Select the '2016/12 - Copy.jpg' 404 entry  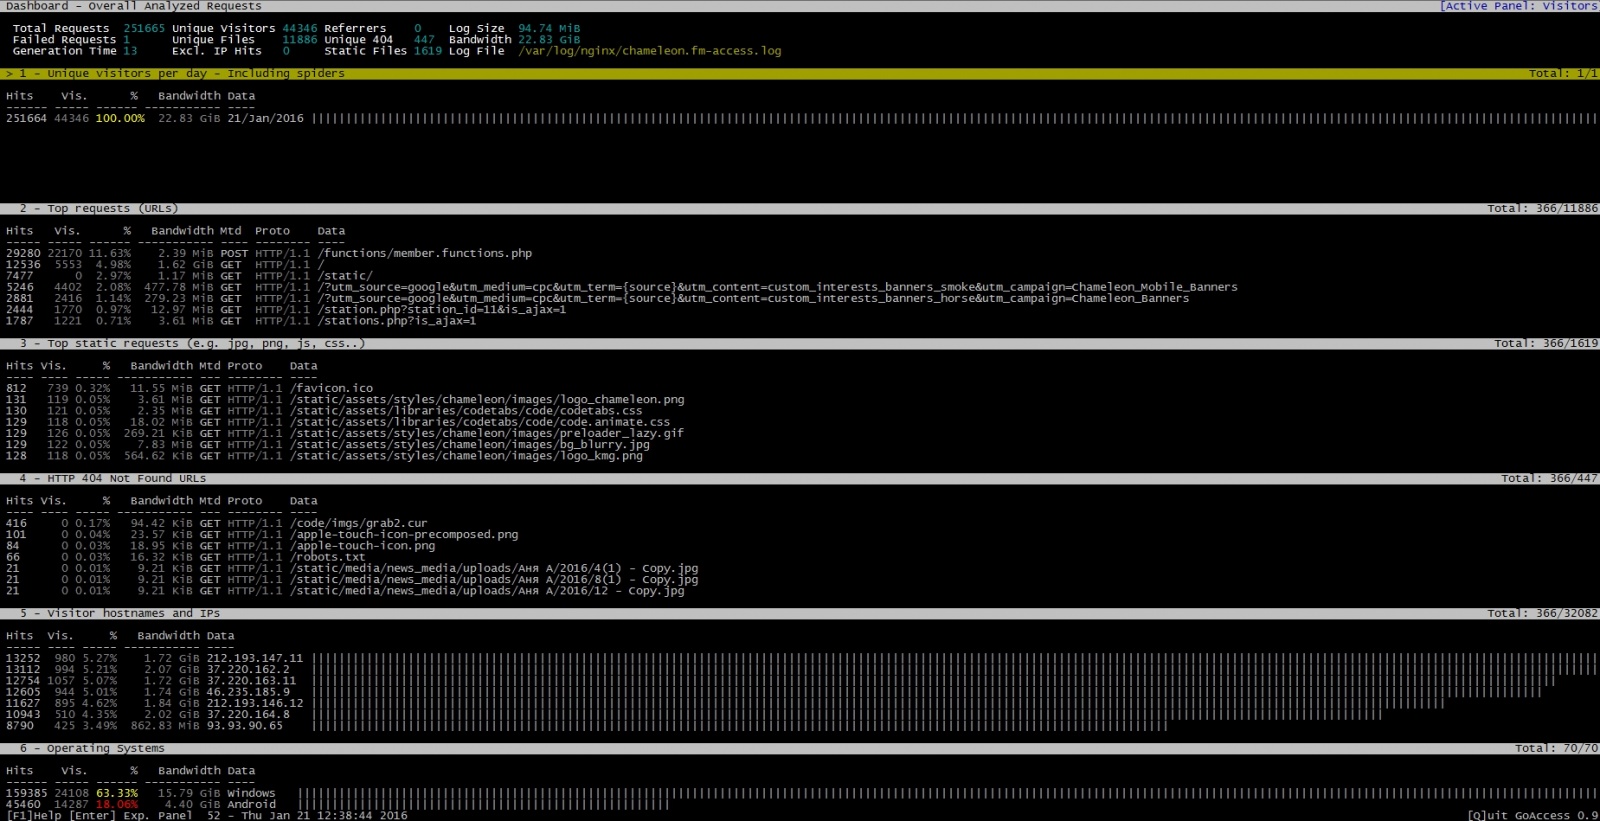pyautogui.click(x=487, y=591)
